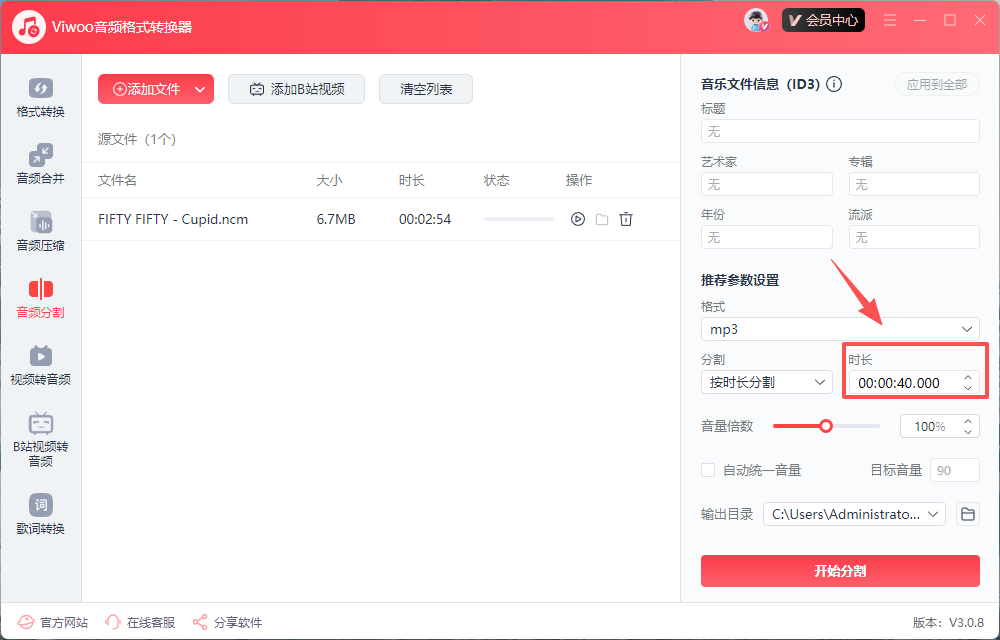1000x640 pixels.
Task: Open 在线客服 support link
Action: pyautogui.click(x=139, y=621)
